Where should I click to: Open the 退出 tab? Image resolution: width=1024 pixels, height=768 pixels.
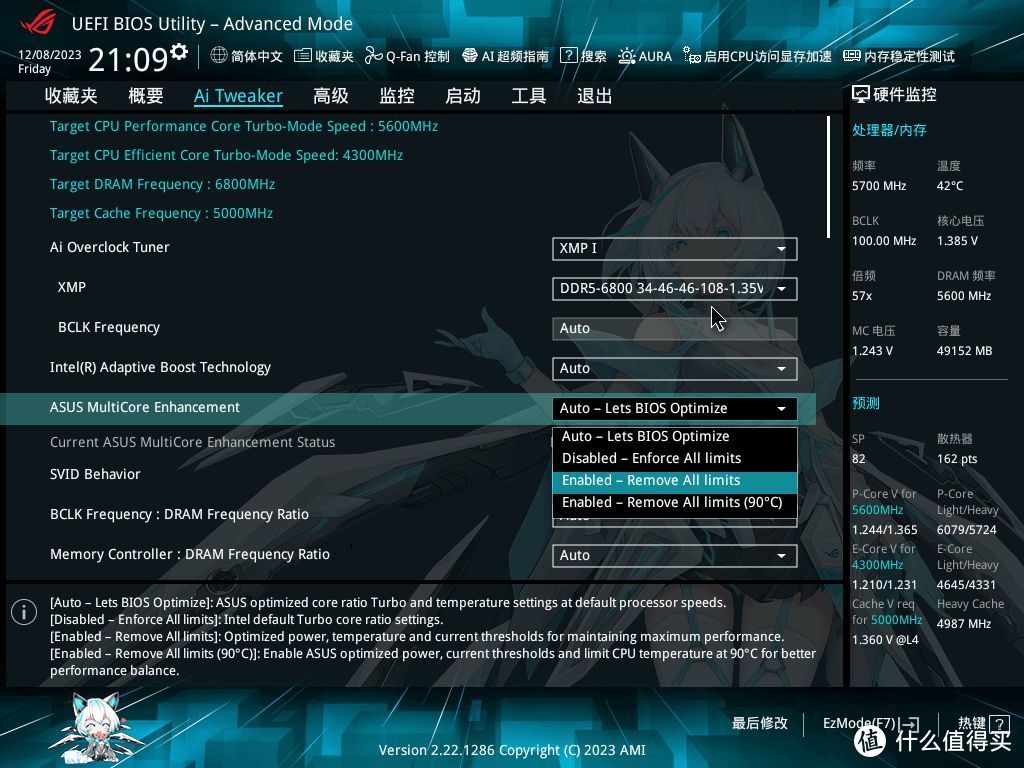[x=594, y=96]
